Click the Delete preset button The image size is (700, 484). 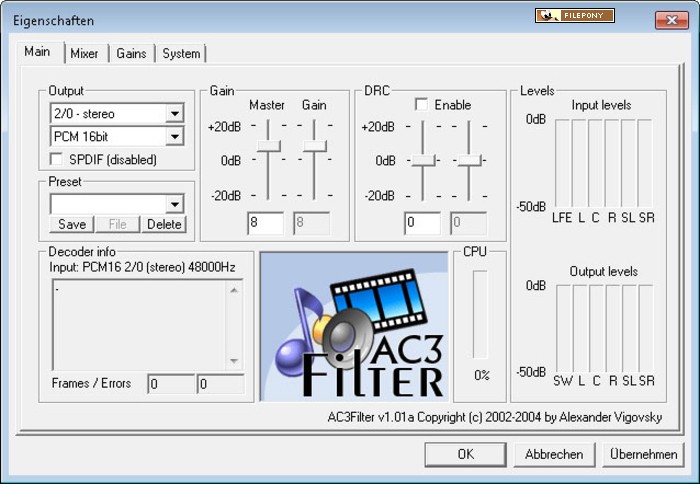point(164,224)
